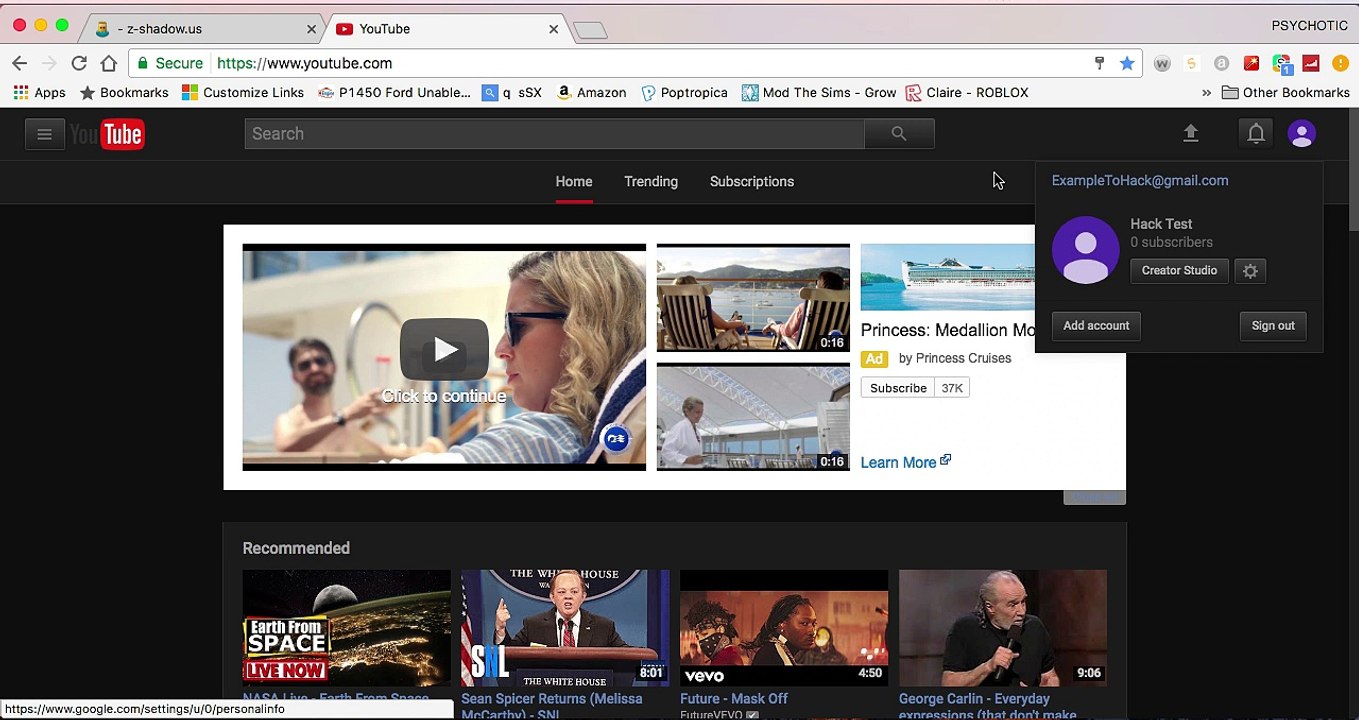Close the YouTube tab
The image size is (1359, 720).
(553, 29)
